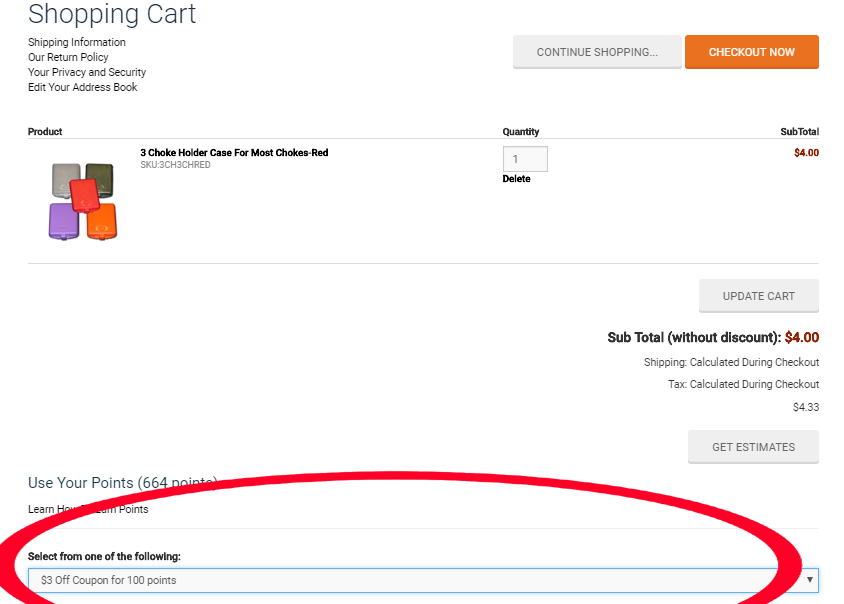Screen dimensions: 844x604
Task: Click the SKU:3CH3CHRED text
Action: tap(175, 165)
